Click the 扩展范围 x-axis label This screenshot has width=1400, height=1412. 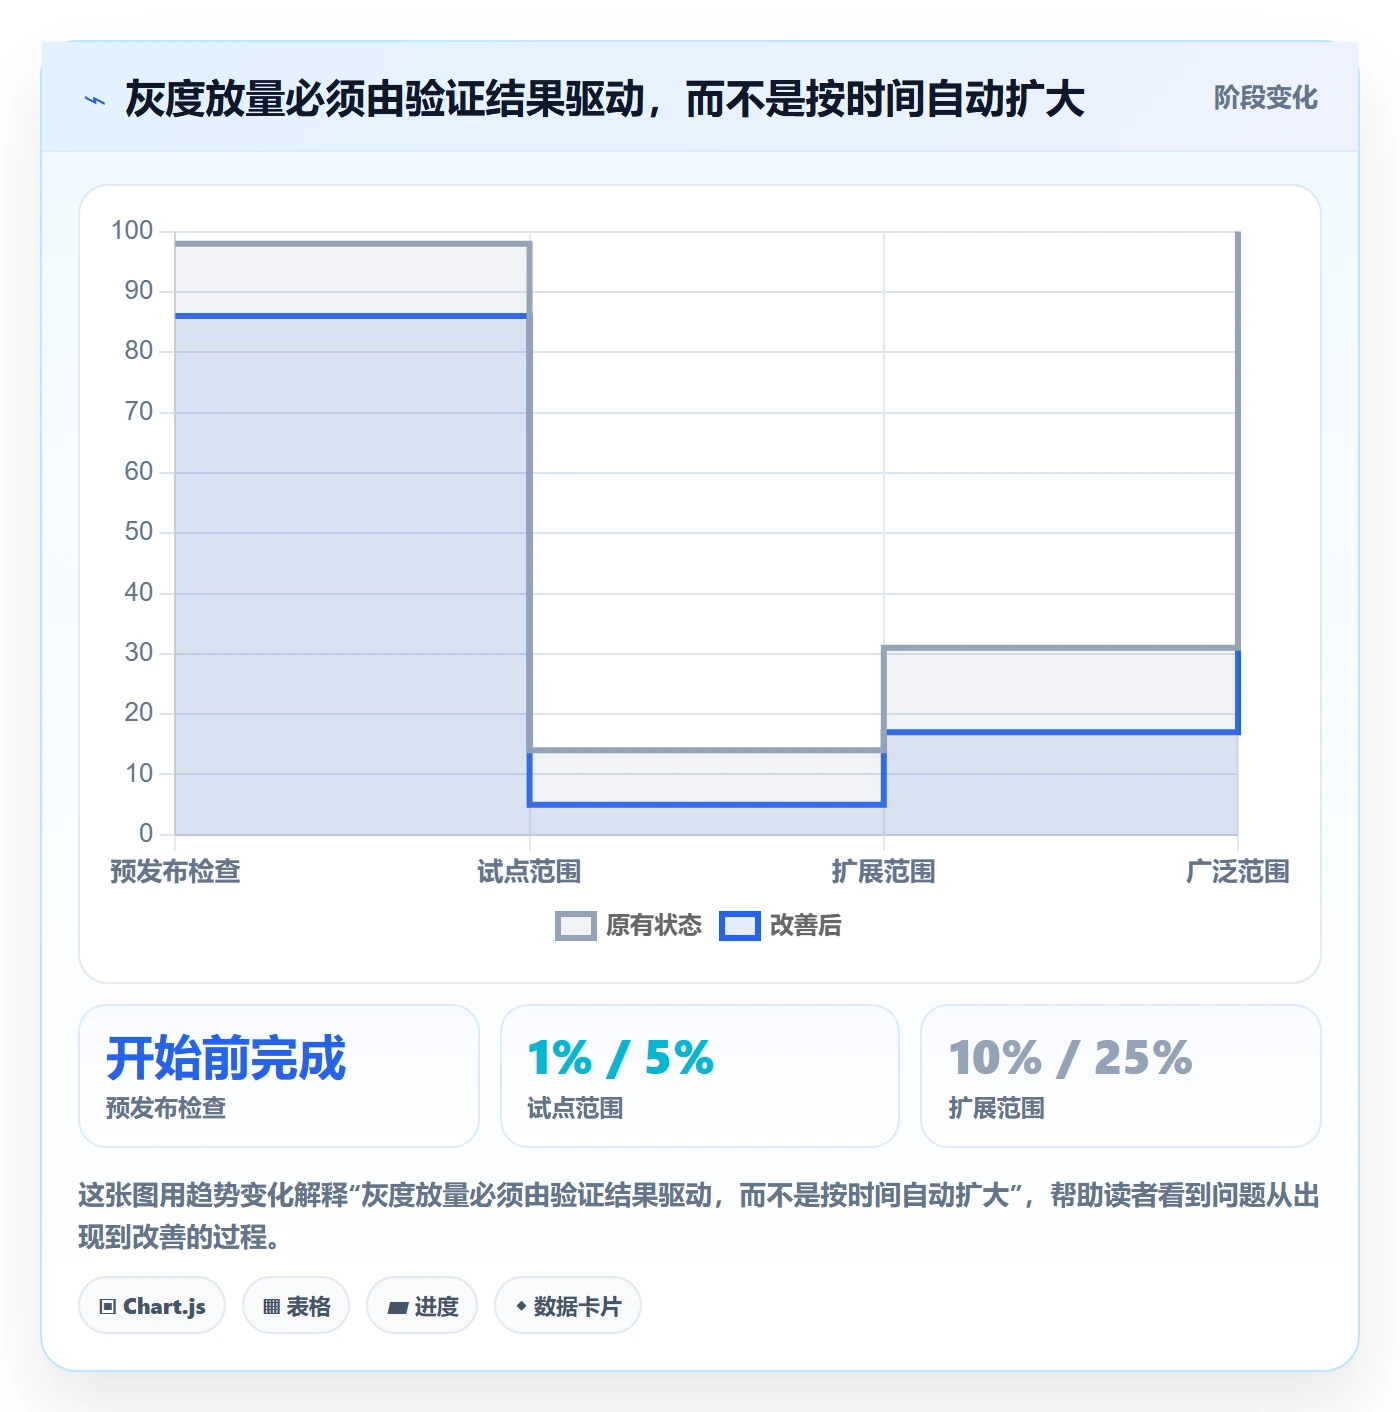[x=884, y=871]
